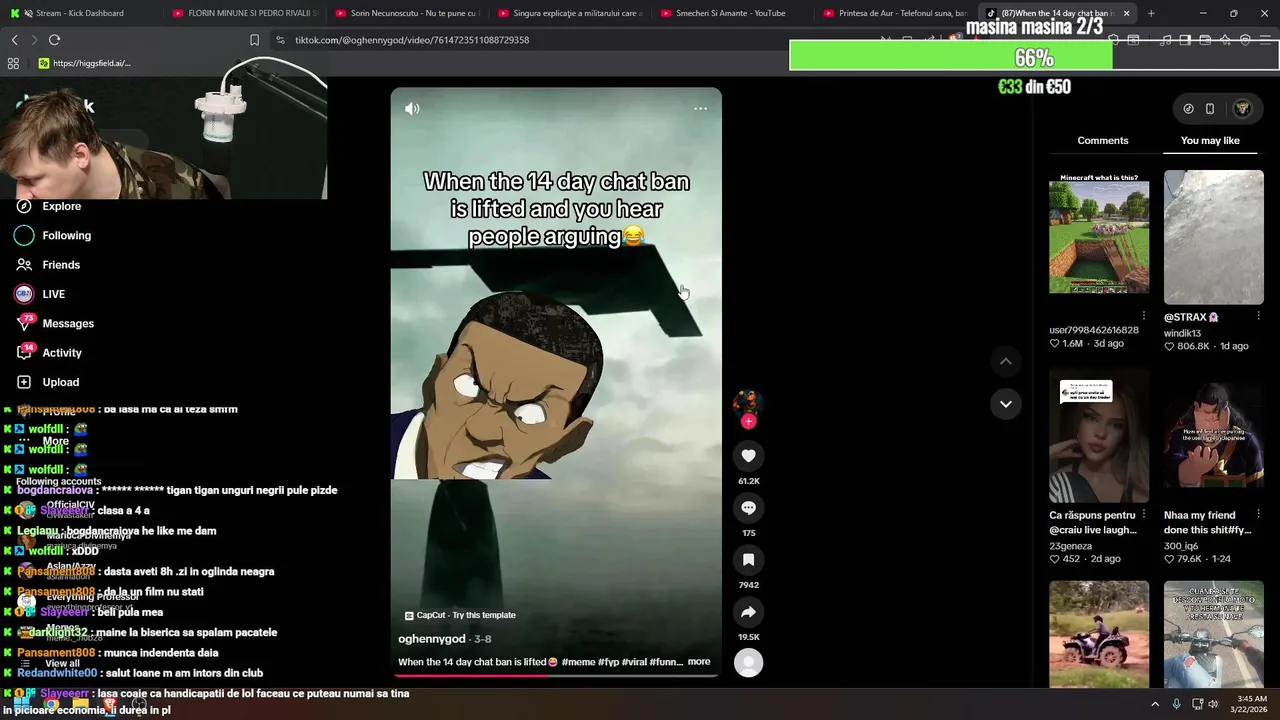
Task: Open the Kick Dashboard browser tab
Action: pyautogui.click(x=80, y=13)
